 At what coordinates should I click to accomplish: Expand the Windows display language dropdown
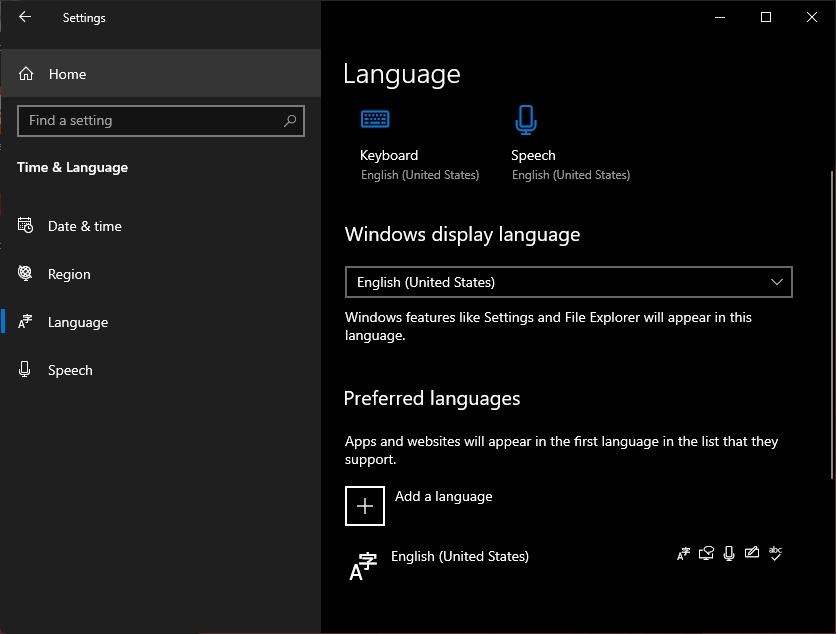[x=568, y=282]
